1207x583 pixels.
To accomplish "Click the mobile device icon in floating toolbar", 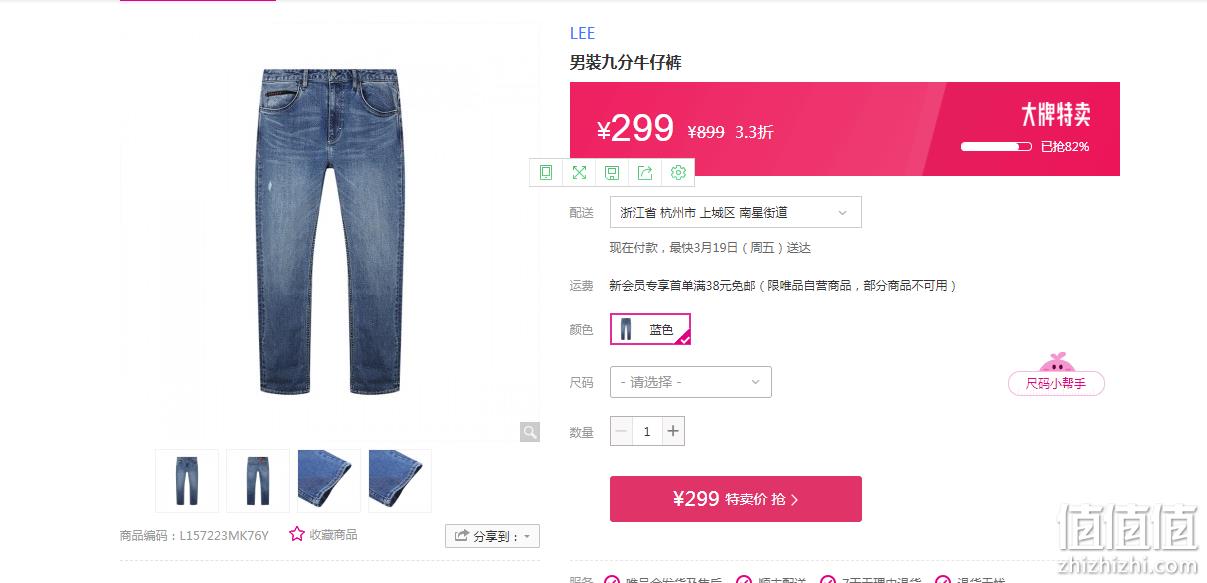I will (x=546, y=173).
